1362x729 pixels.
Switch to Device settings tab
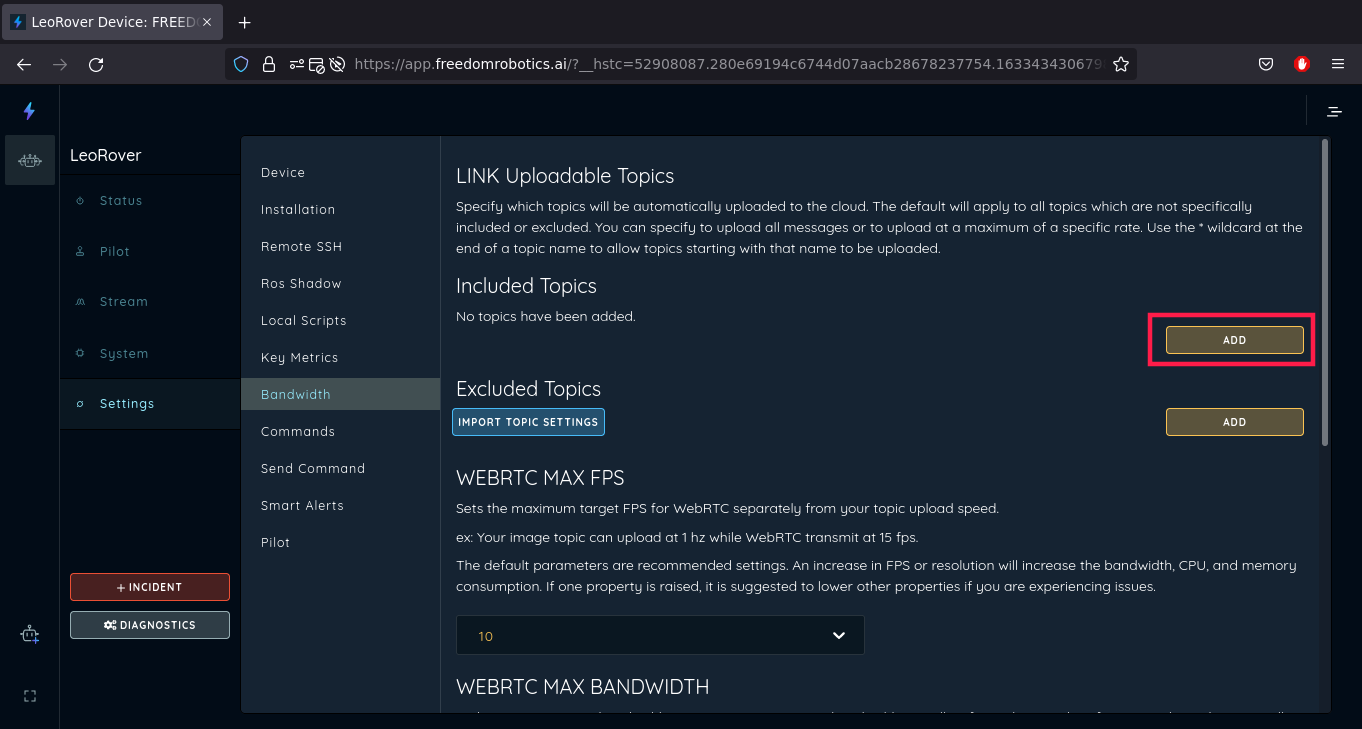(340, 173)
